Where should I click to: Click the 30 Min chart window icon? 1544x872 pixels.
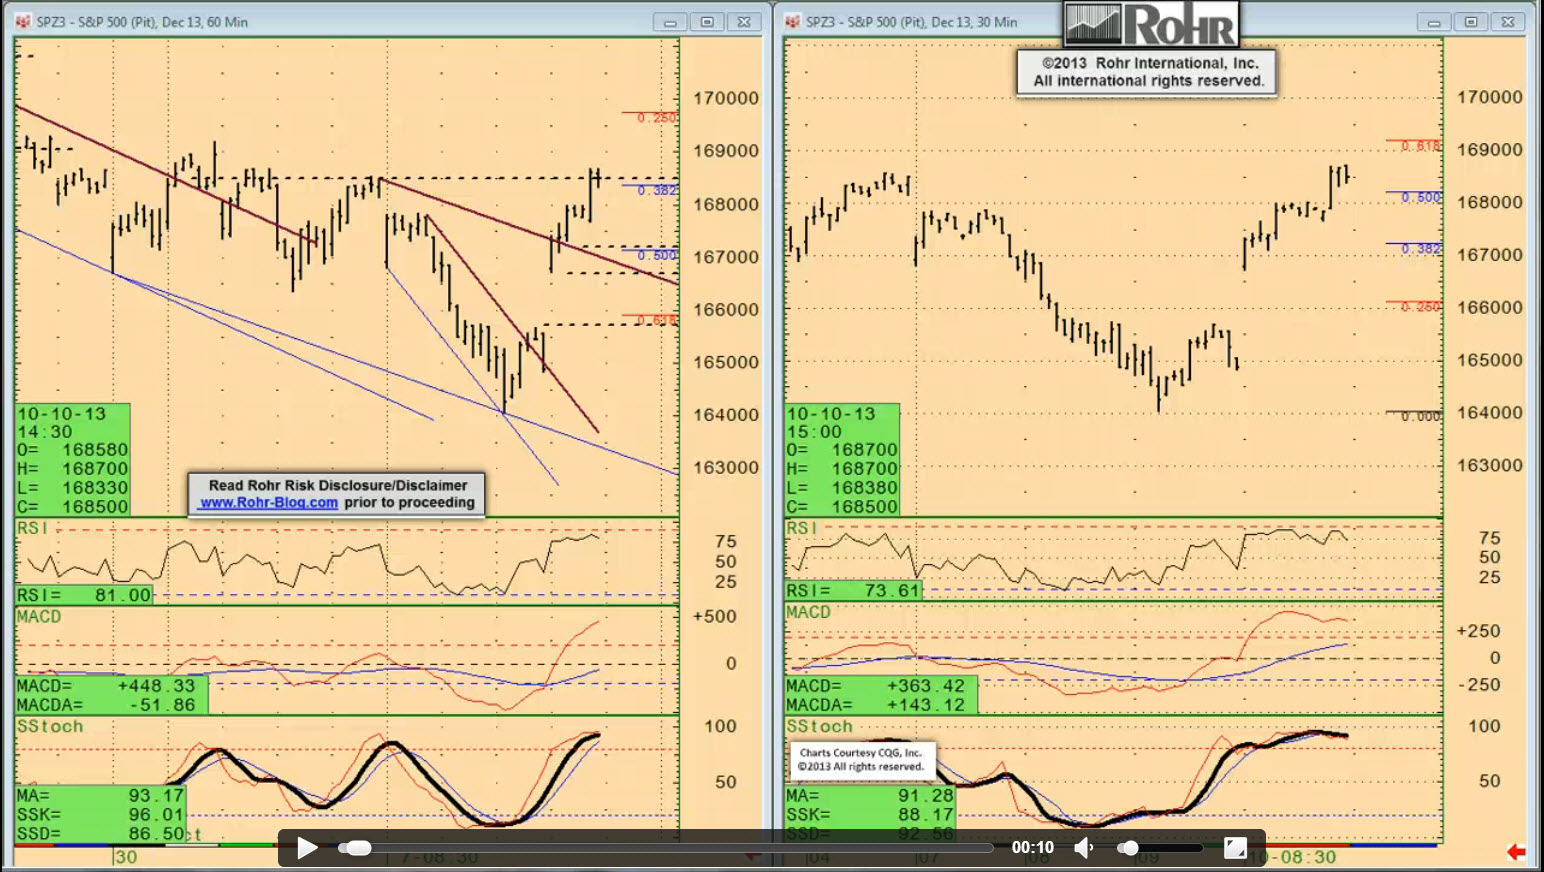(793, 21)
